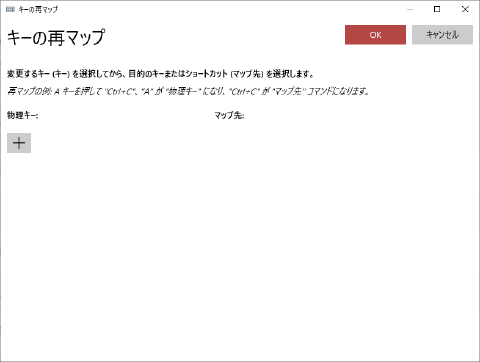
Task: Select the 物理キー: column label
Action: pyautogui.click(x=23, y=115)
